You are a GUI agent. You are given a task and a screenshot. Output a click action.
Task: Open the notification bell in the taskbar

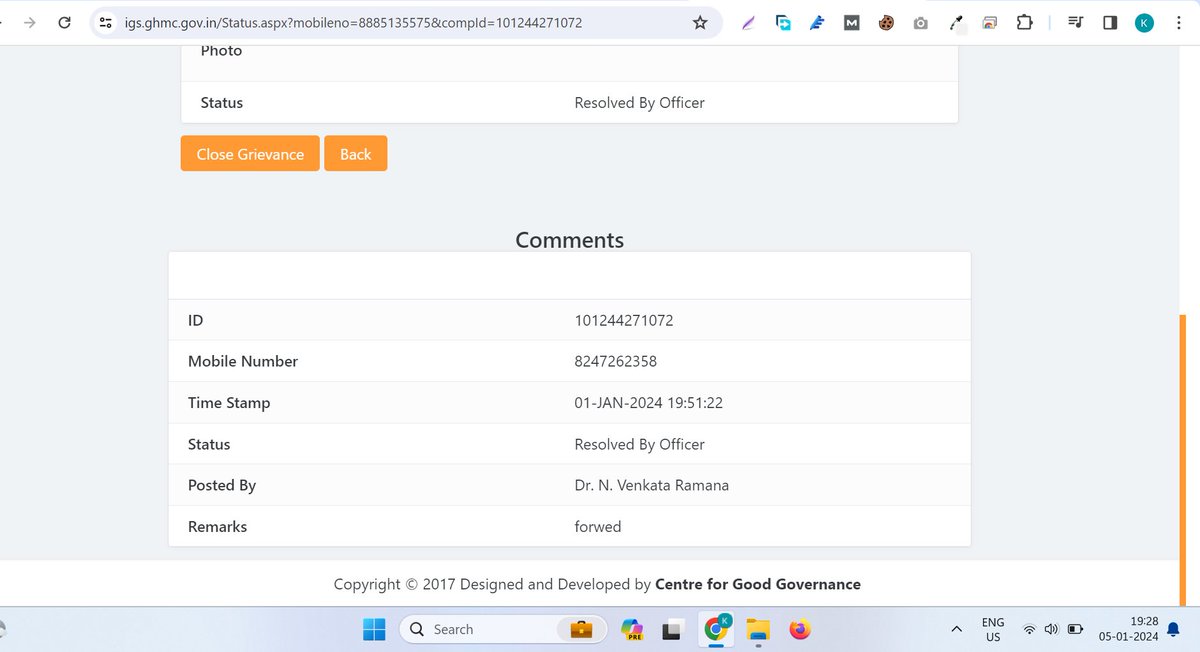(x=1174, y=630)
